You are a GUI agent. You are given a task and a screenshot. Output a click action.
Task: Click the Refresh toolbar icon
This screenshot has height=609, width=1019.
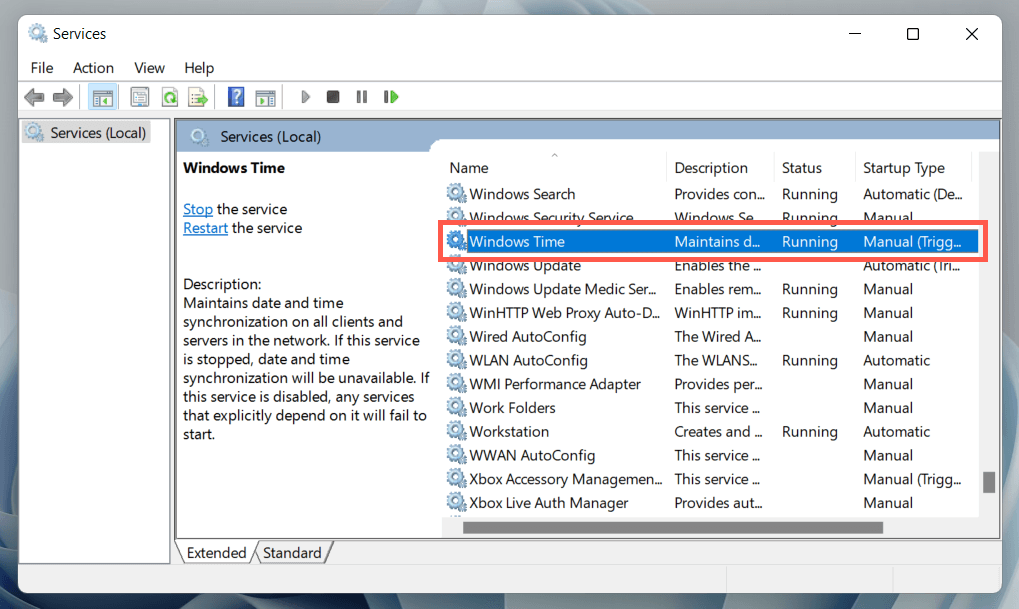click(x=170, y=97)
